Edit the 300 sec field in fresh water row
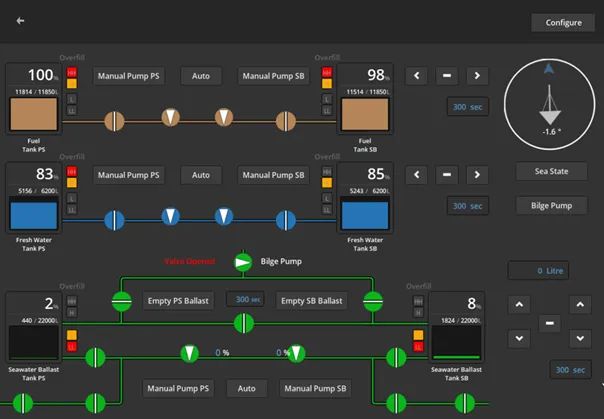This screenshot has width=604, height=419. click(x=468, y=206)
